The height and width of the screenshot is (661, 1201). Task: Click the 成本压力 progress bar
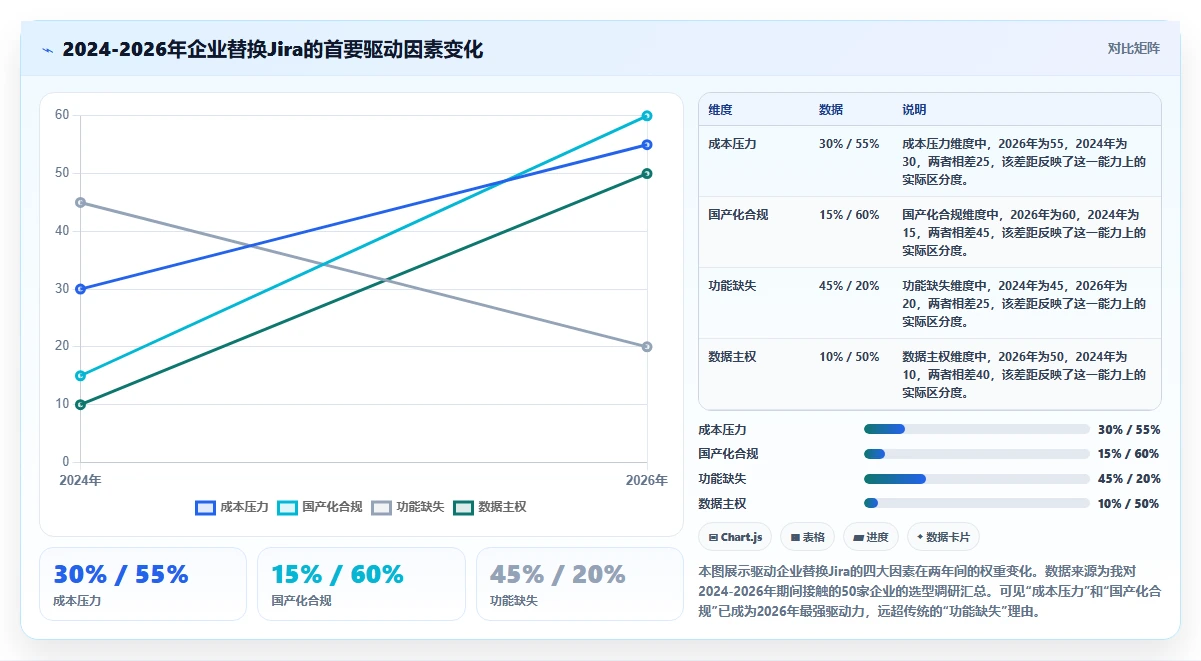click(977, 429)
